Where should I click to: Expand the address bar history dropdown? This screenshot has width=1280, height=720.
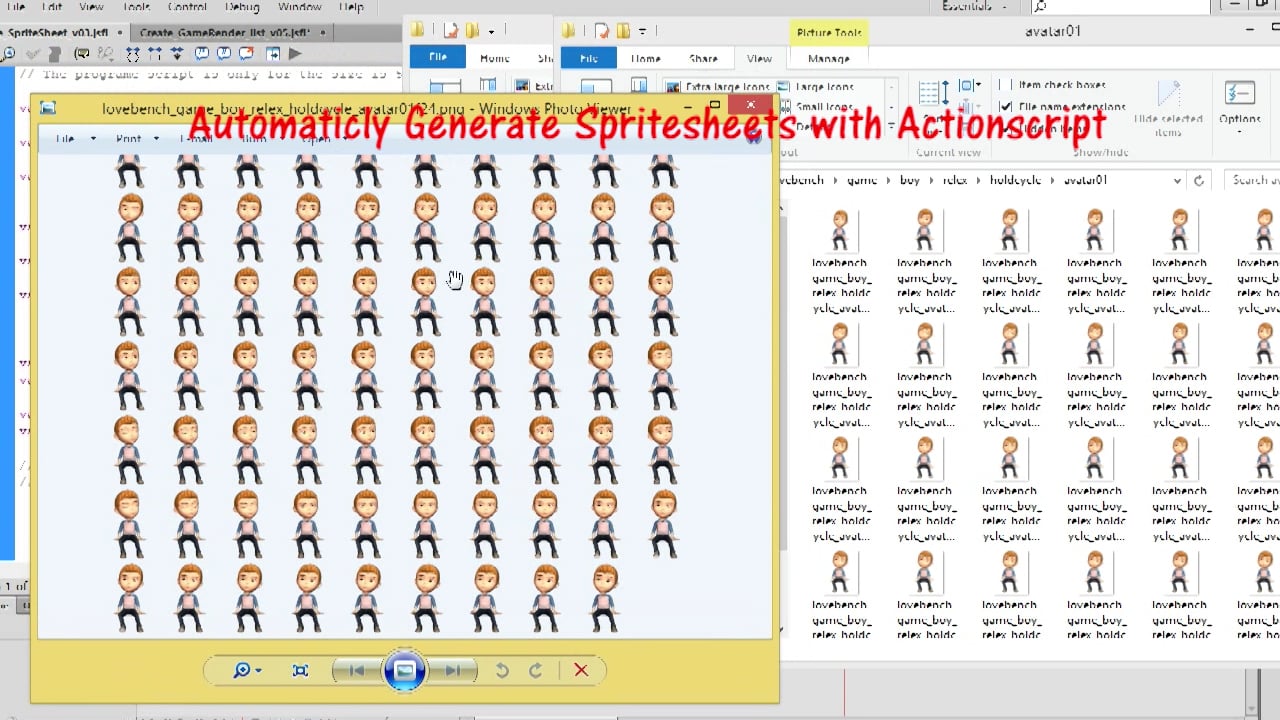tap(1176, 180)
